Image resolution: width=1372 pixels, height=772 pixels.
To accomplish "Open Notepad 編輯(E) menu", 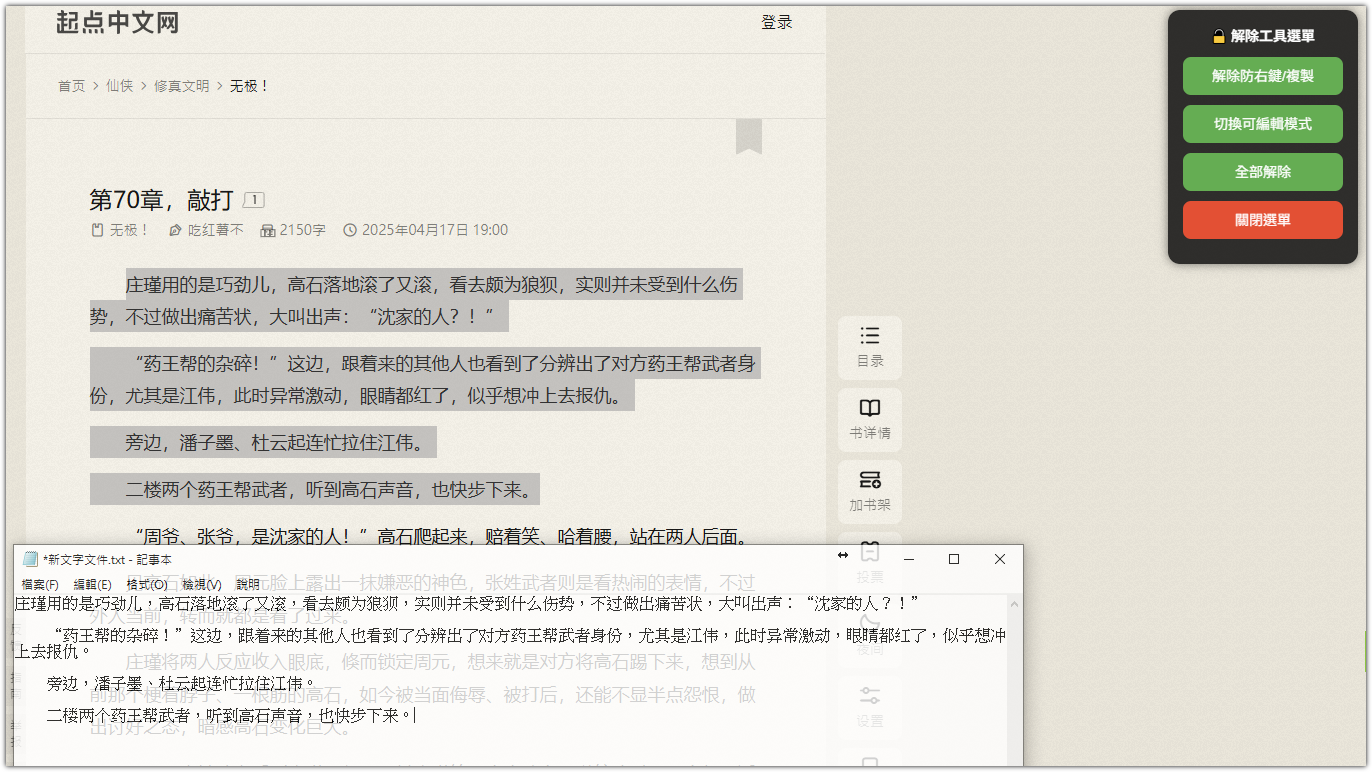I will point(92,584).
